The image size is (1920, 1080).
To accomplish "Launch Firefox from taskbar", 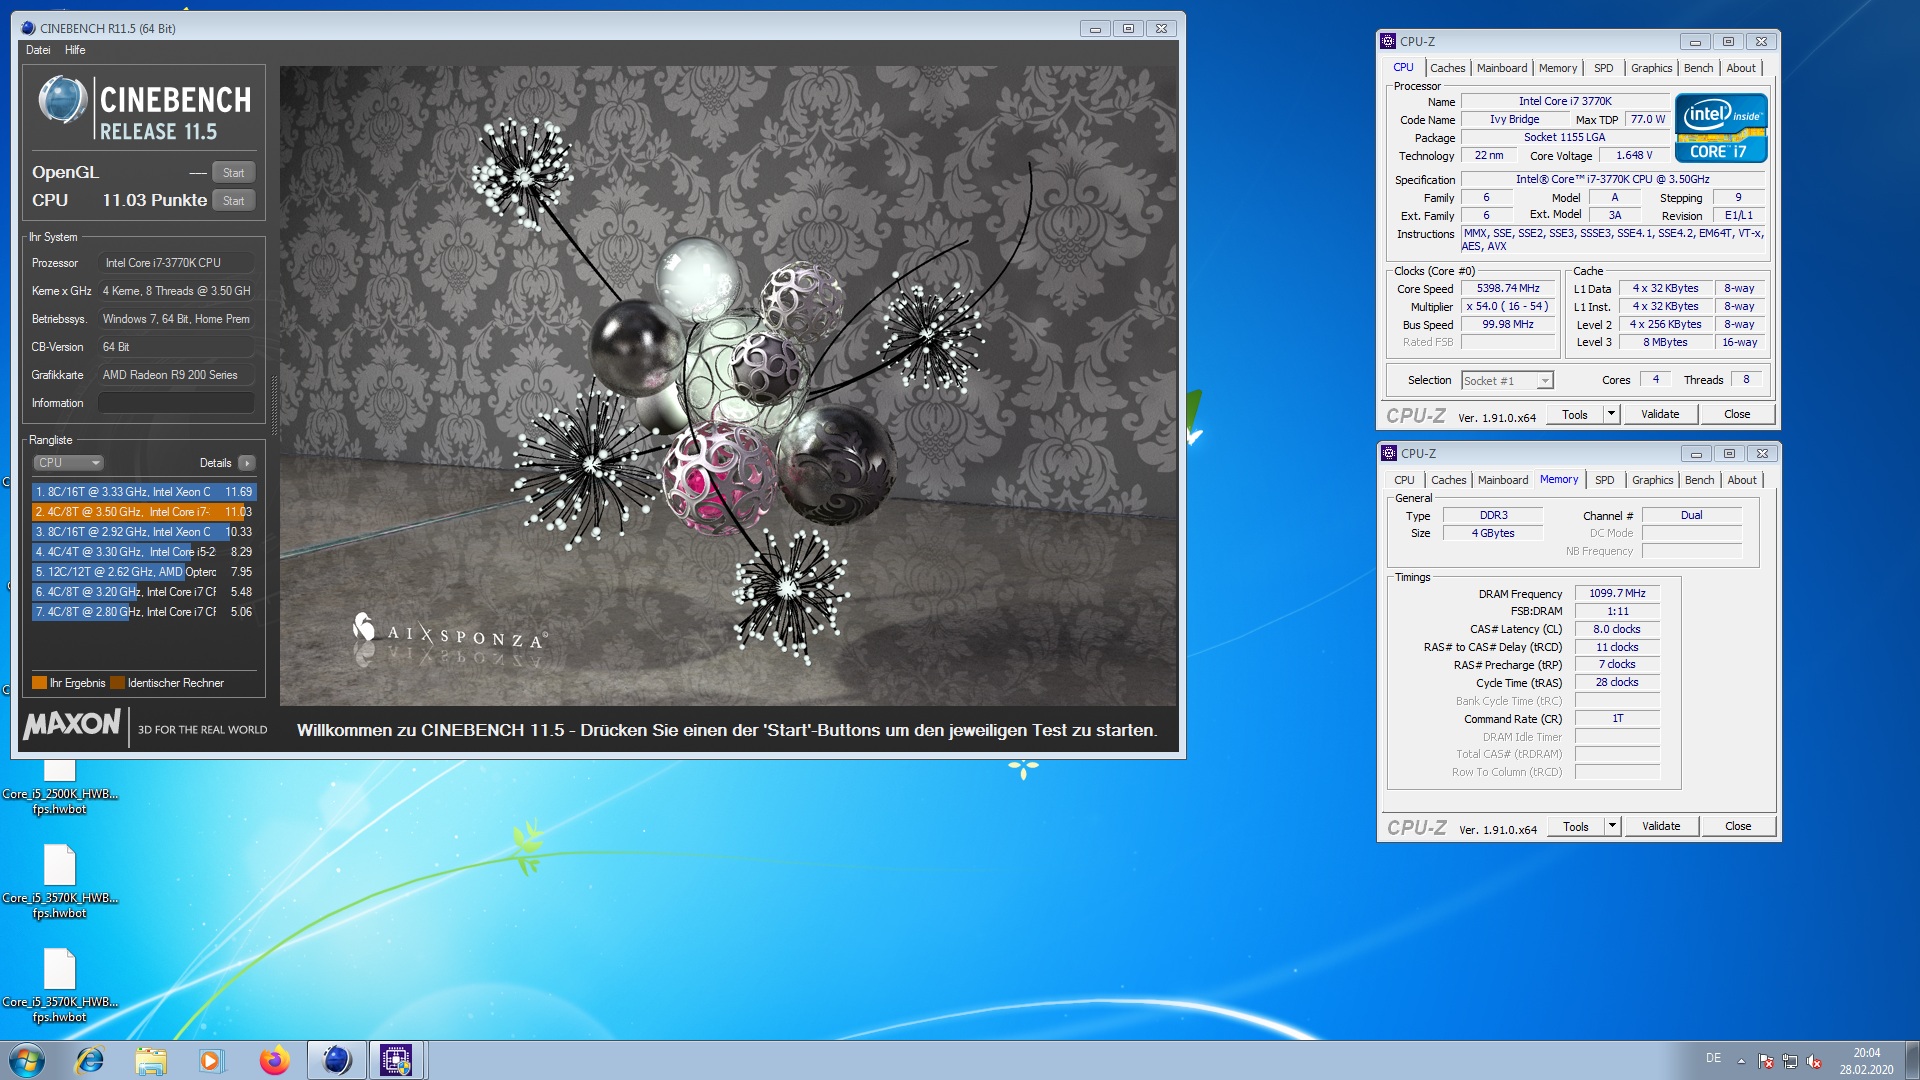I will (274, 1060).
